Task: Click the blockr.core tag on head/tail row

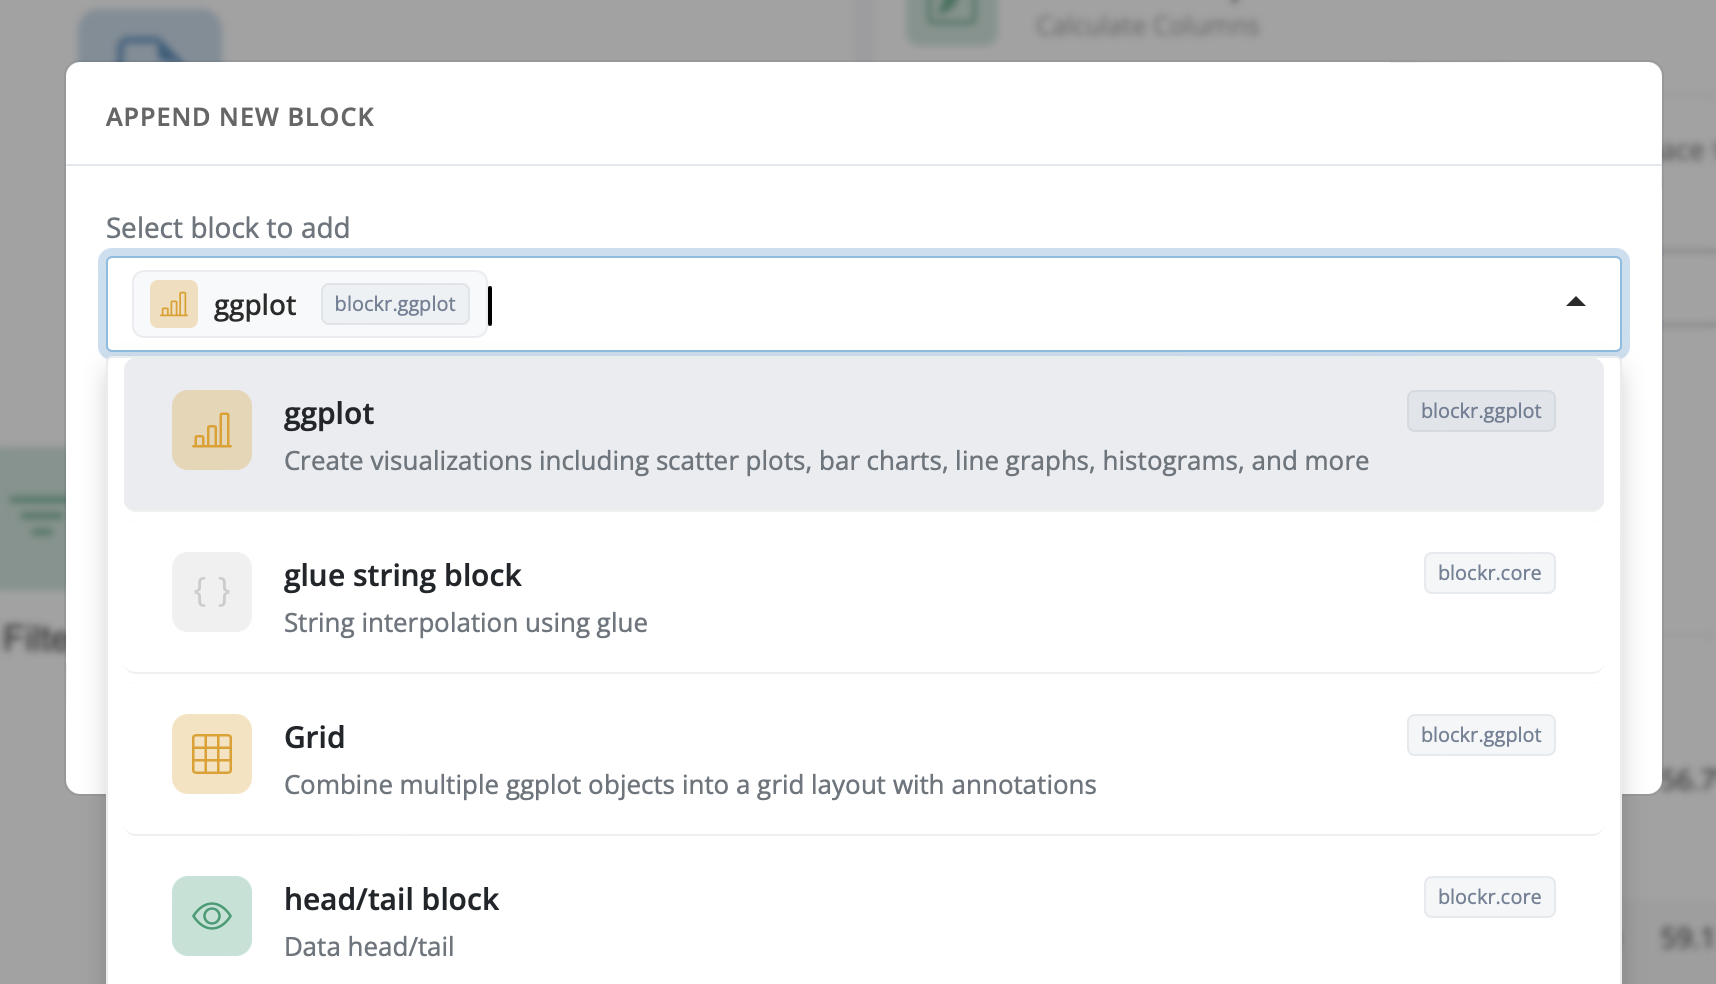Action: point(1488,897)
